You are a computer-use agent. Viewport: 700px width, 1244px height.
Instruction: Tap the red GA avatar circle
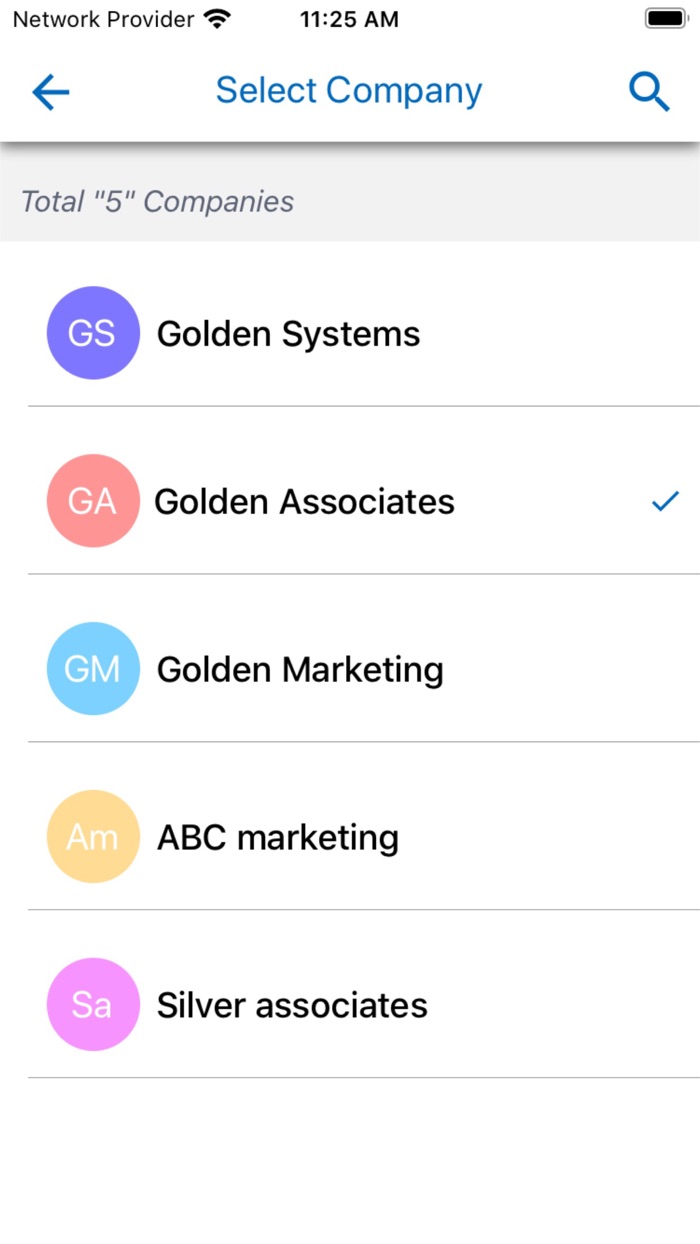pos(92,501)
